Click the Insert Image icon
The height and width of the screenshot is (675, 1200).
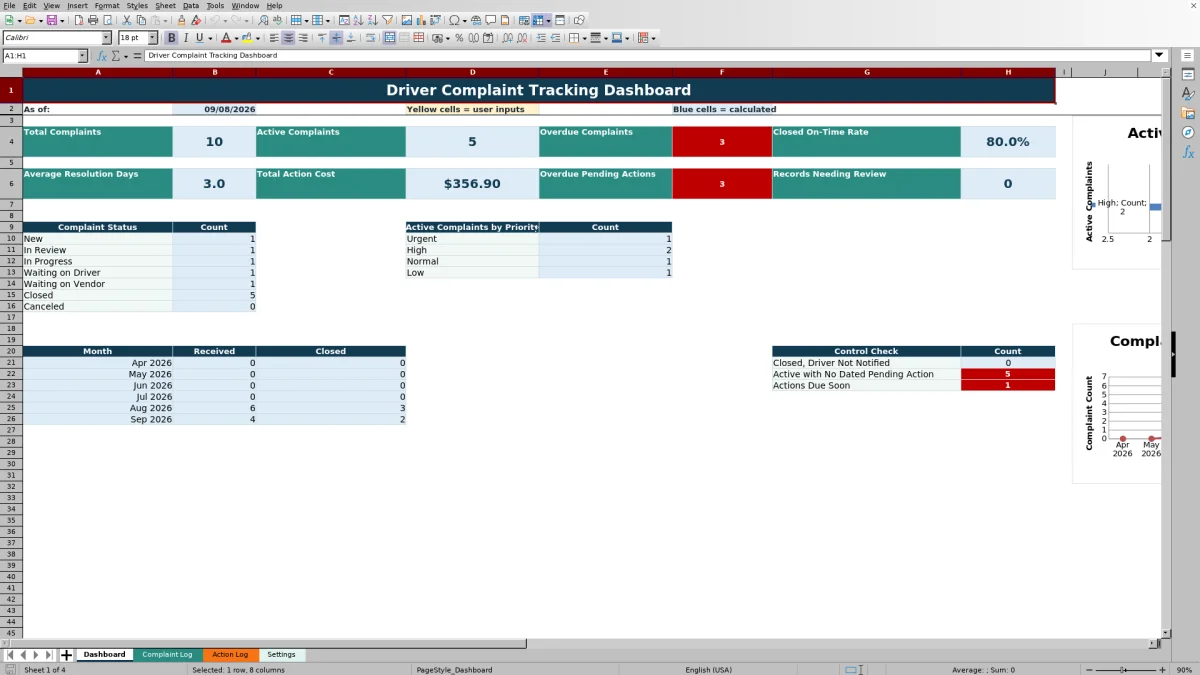(x=406, y=20)
